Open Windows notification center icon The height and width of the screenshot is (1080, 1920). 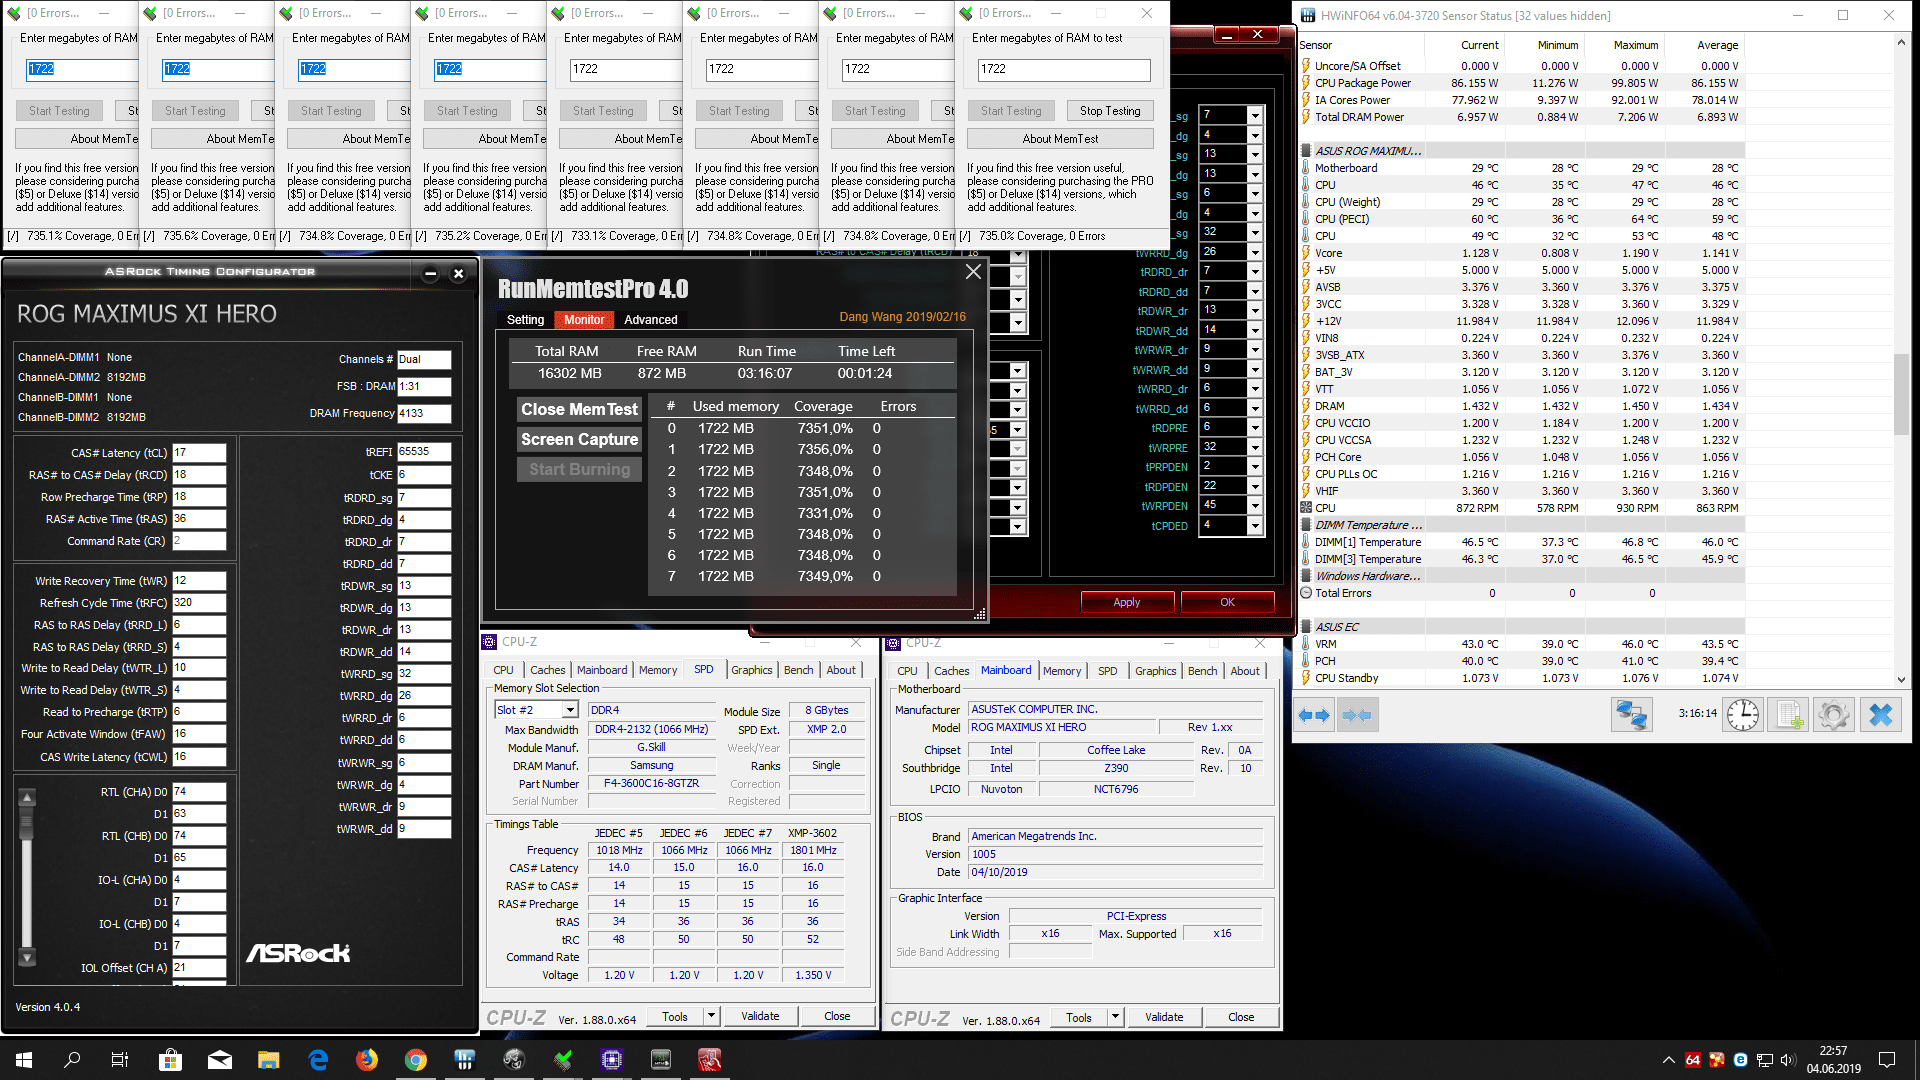tap(1887, 1060)
